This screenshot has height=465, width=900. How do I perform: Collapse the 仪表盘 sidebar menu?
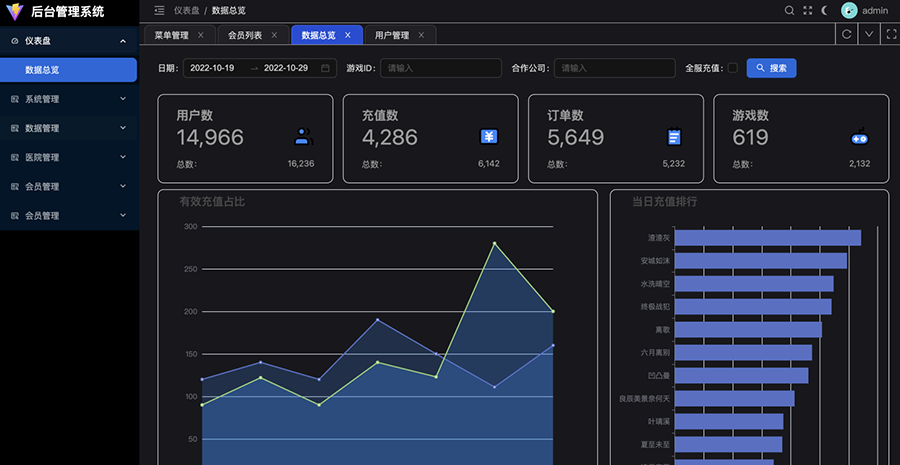point(69,41)
